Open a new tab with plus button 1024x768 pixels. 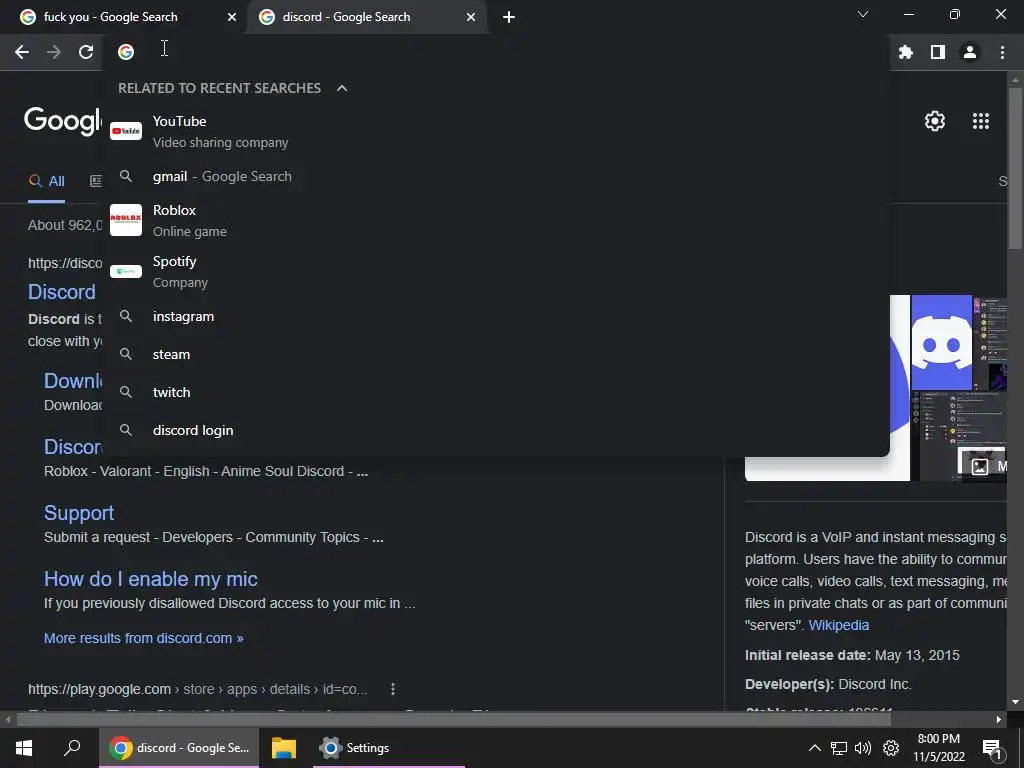point(509,17)
